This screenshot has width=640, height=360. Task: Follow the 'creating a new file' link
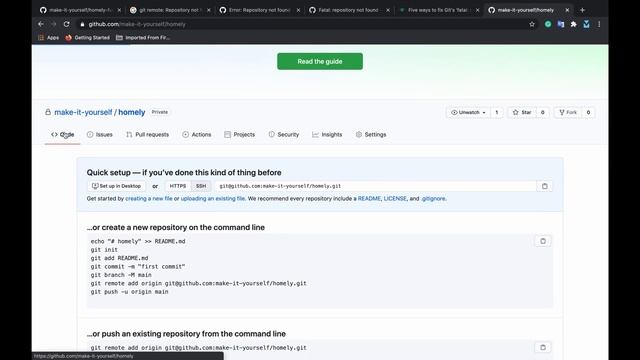(149, 199)
